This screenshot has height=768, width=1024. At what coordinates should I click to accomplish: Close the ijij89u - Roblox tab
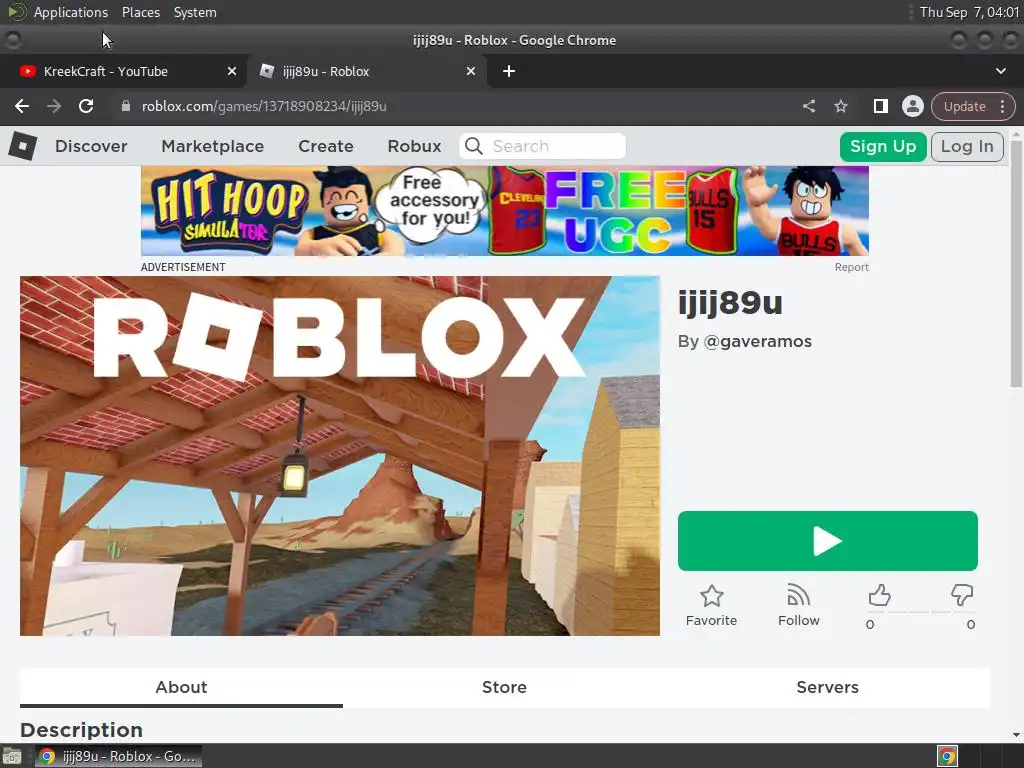[x=471, y=71]
